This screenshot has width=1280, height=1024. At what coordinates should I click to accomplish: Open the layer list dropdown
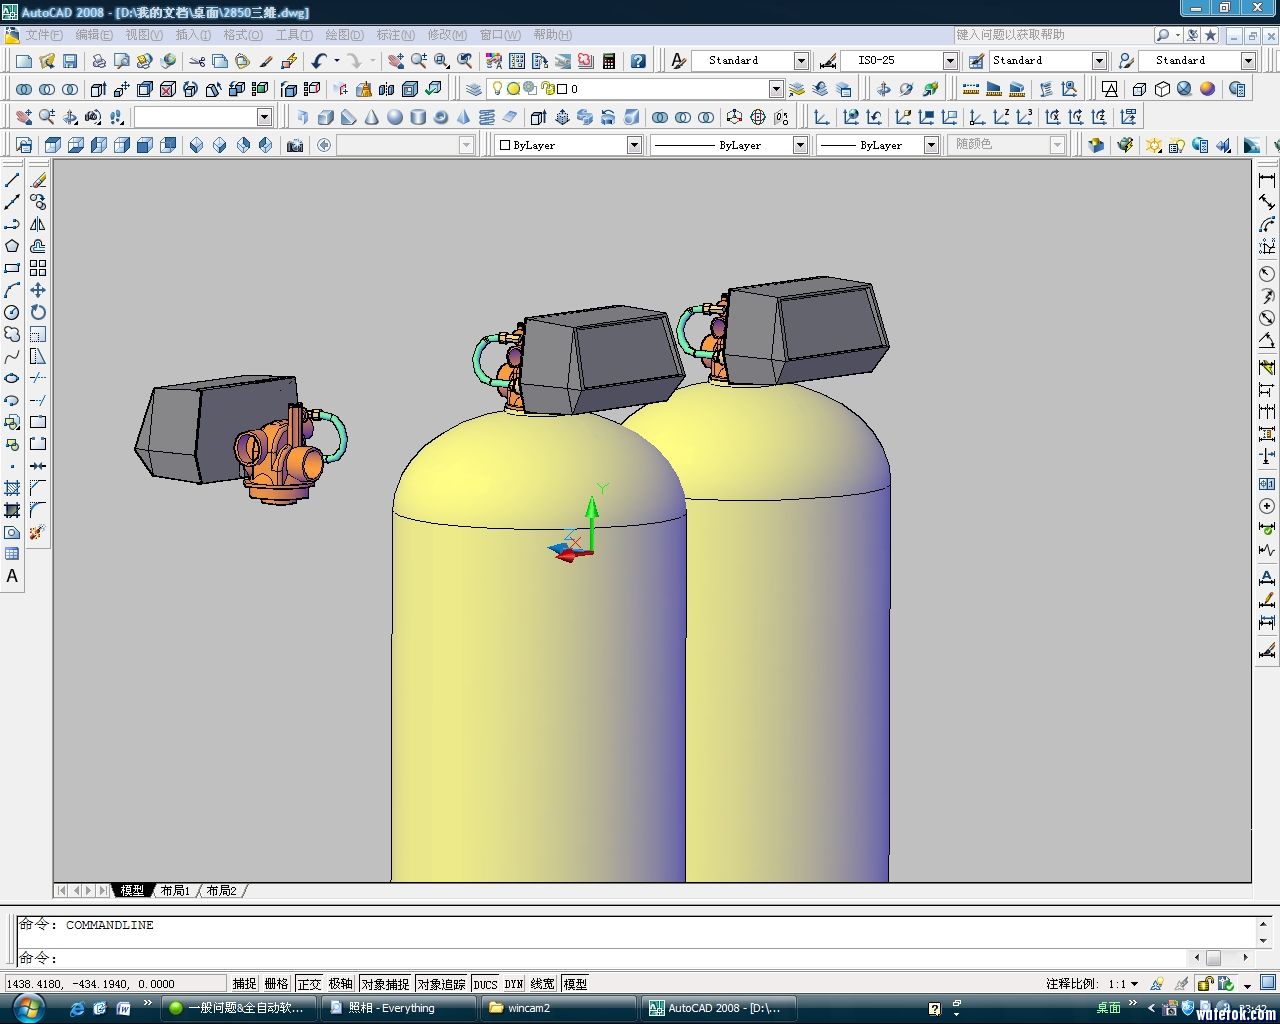click(776, 90)
